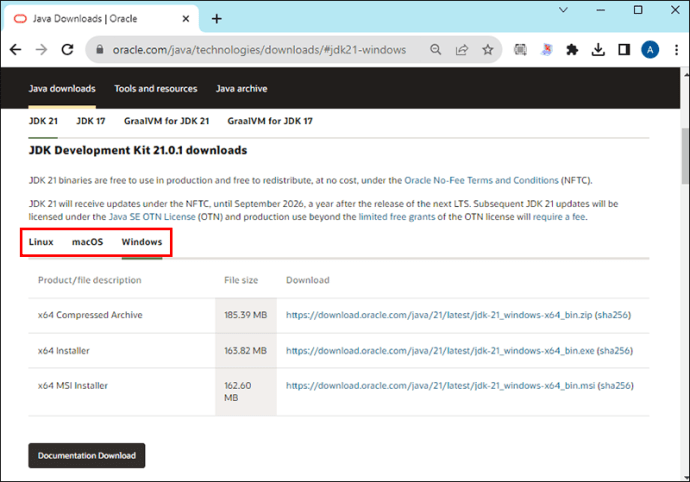Click the 'Download' column header

tap(308, 280)
